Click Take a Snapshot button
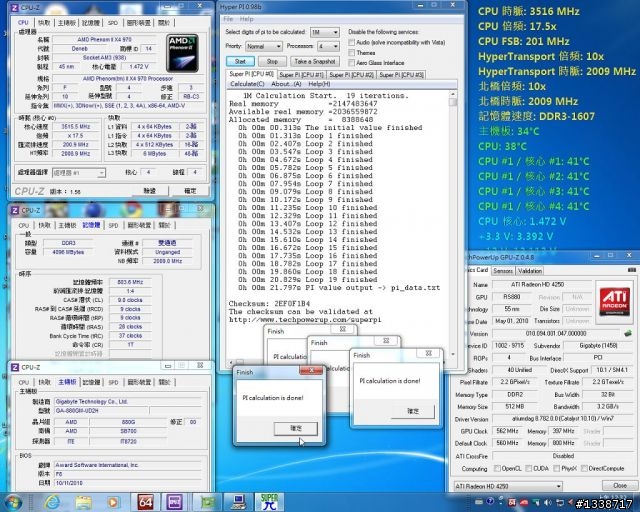Screen dimensions: 640x512 point(315,62)
